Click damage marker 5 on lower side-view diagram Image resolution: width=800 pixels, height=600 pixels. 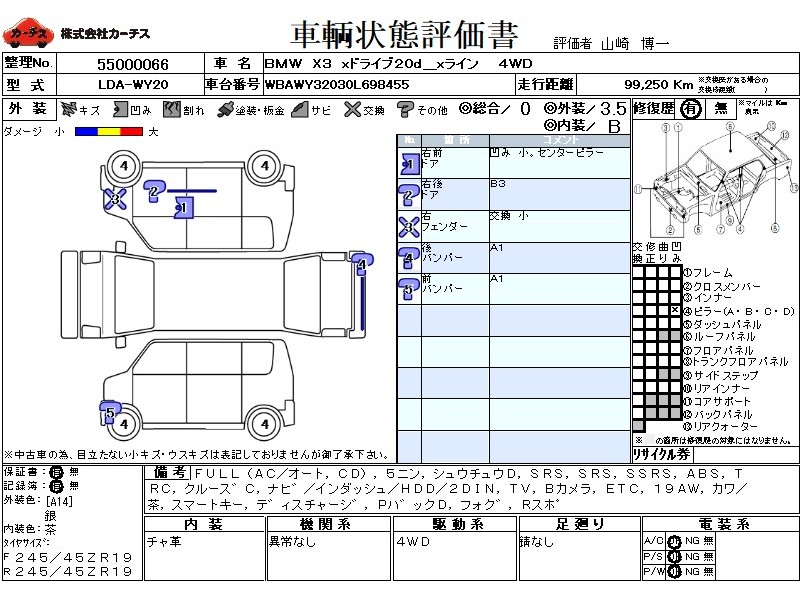coord(109,410)
